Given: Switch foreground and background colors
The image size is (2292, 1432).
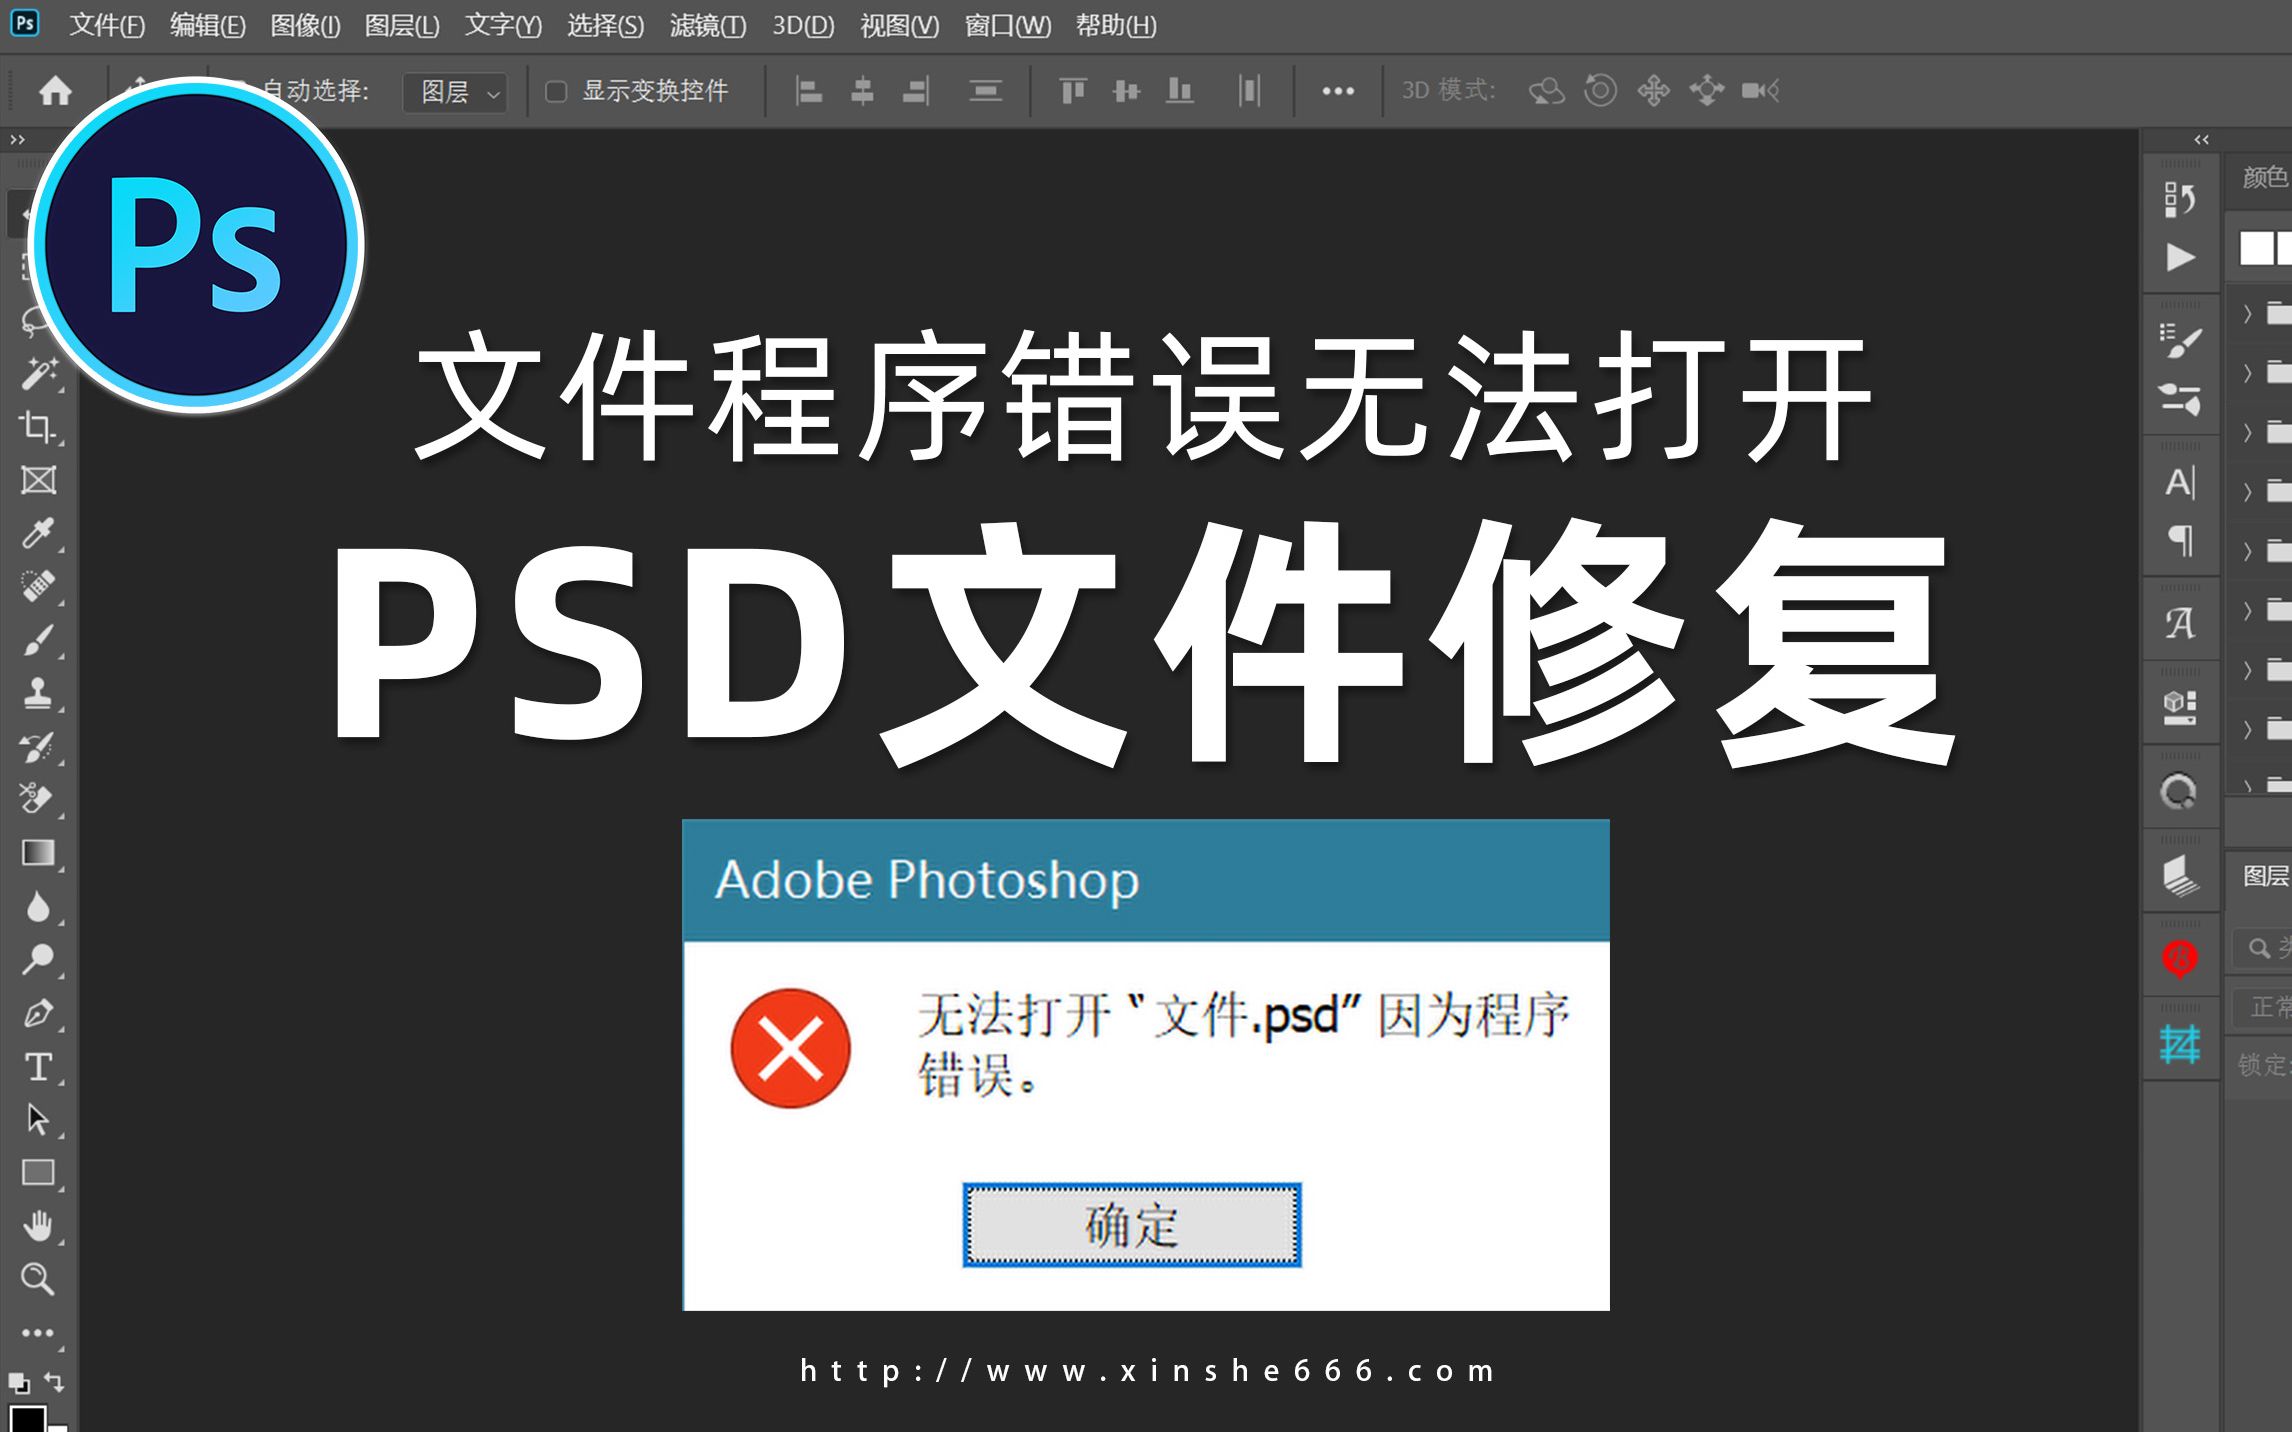Looking at the screenshot, I should 55,1382.
